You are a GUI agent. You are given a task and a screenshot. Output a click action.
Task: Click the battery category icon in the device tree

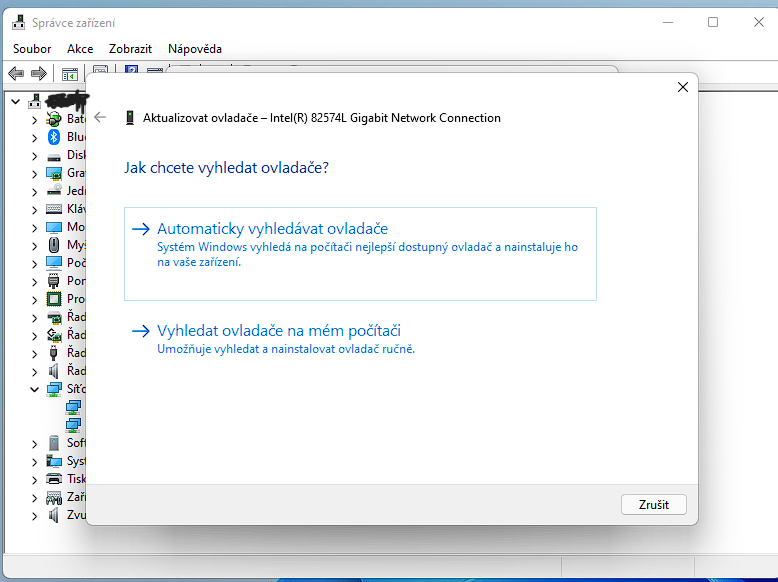[54, 119]
